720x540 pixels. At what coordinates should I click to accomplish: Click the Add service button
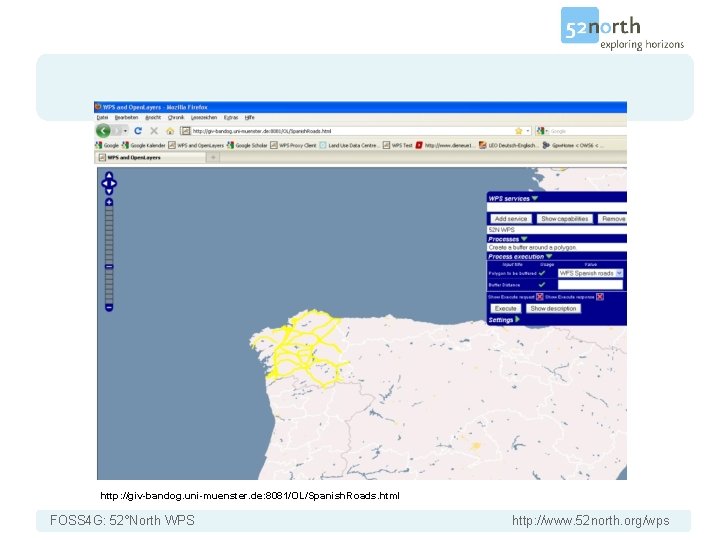(x=511, y=219)
